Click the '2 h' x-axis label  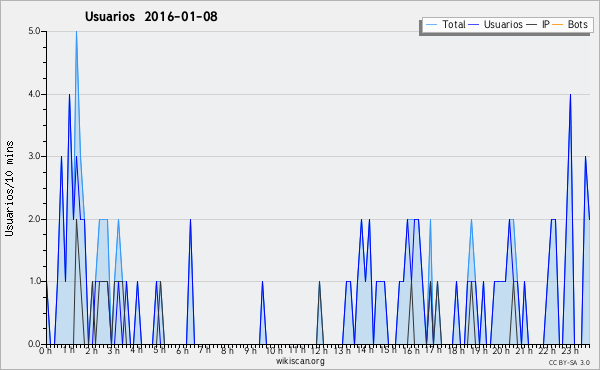91,350
